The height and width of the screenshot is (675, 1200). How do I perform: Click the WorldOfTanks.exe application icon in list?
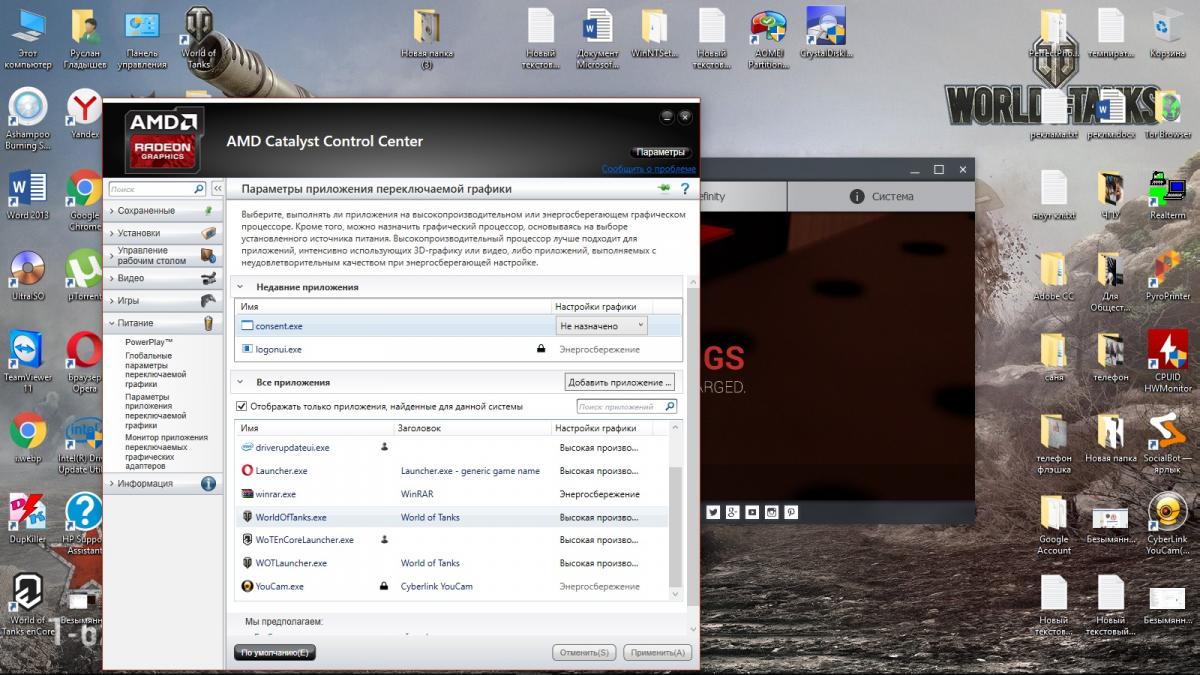click(247, 517)
